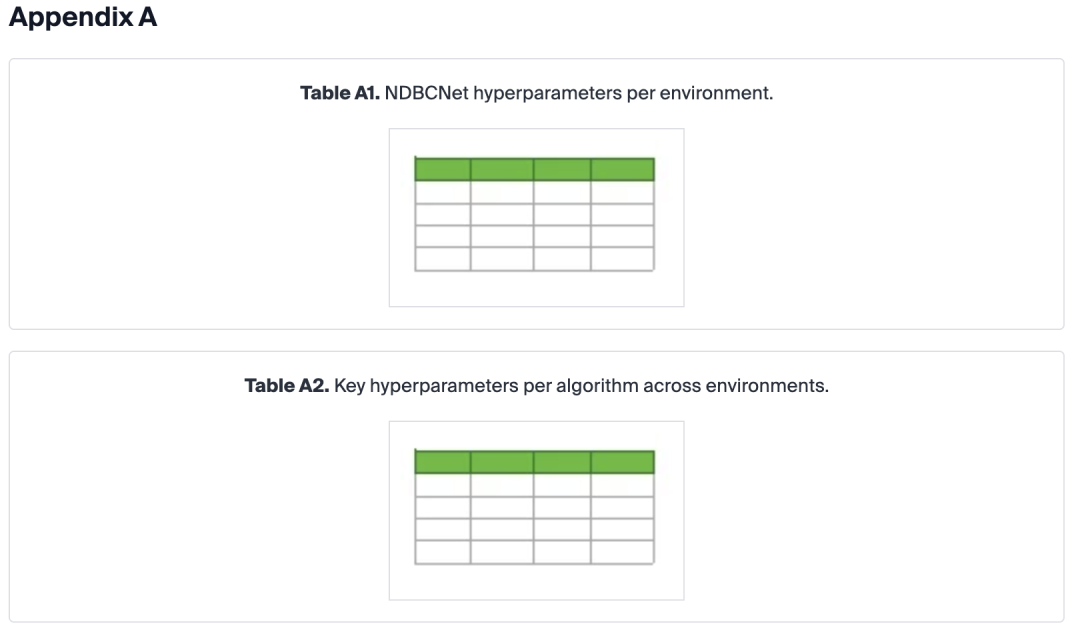Click first green header cell in Table A2 icon
Screen dimensions: 1080x644
(442, 462)
